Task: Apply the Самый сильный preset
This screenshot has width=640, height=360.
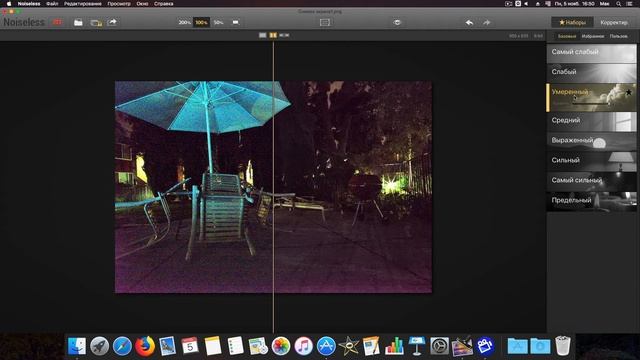Action: point(591,181)
